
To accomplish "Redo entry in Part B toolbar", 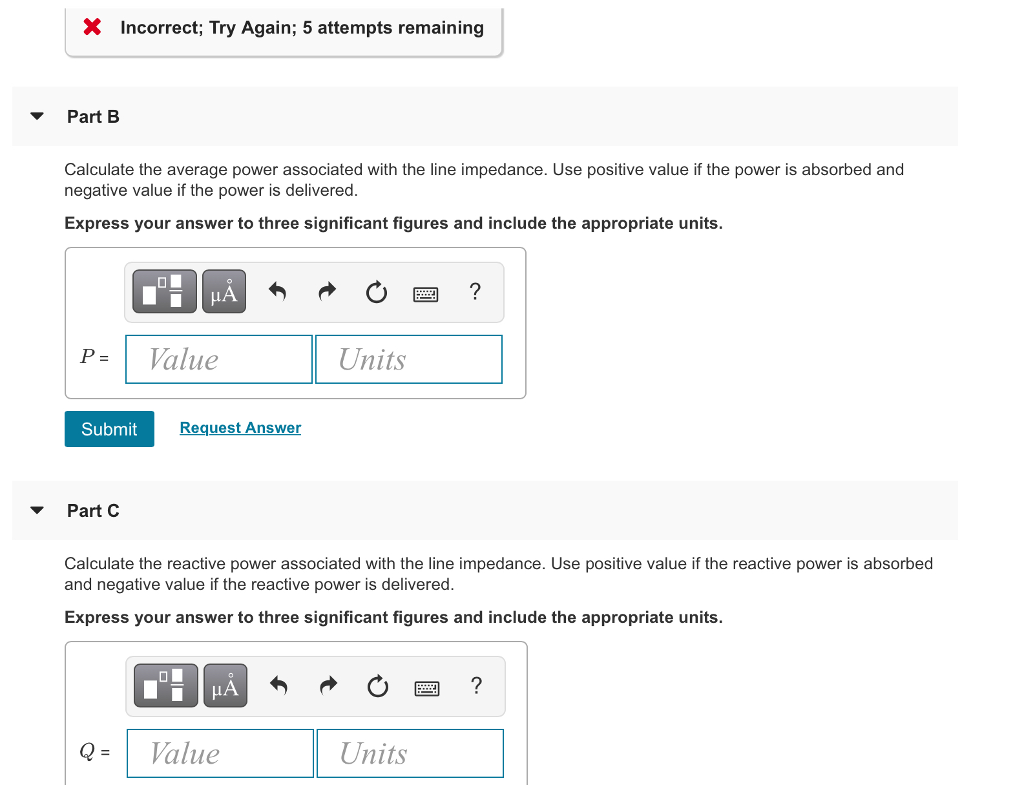I will tap(327, 291).
